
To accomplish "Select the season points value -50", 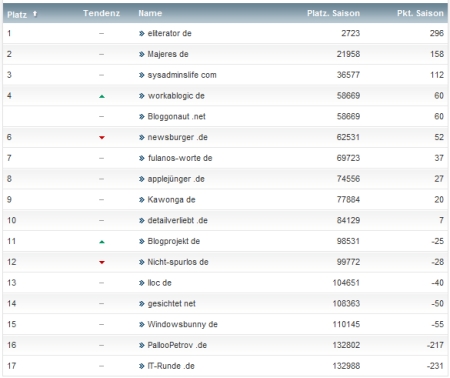I will [x=438, y=304].
